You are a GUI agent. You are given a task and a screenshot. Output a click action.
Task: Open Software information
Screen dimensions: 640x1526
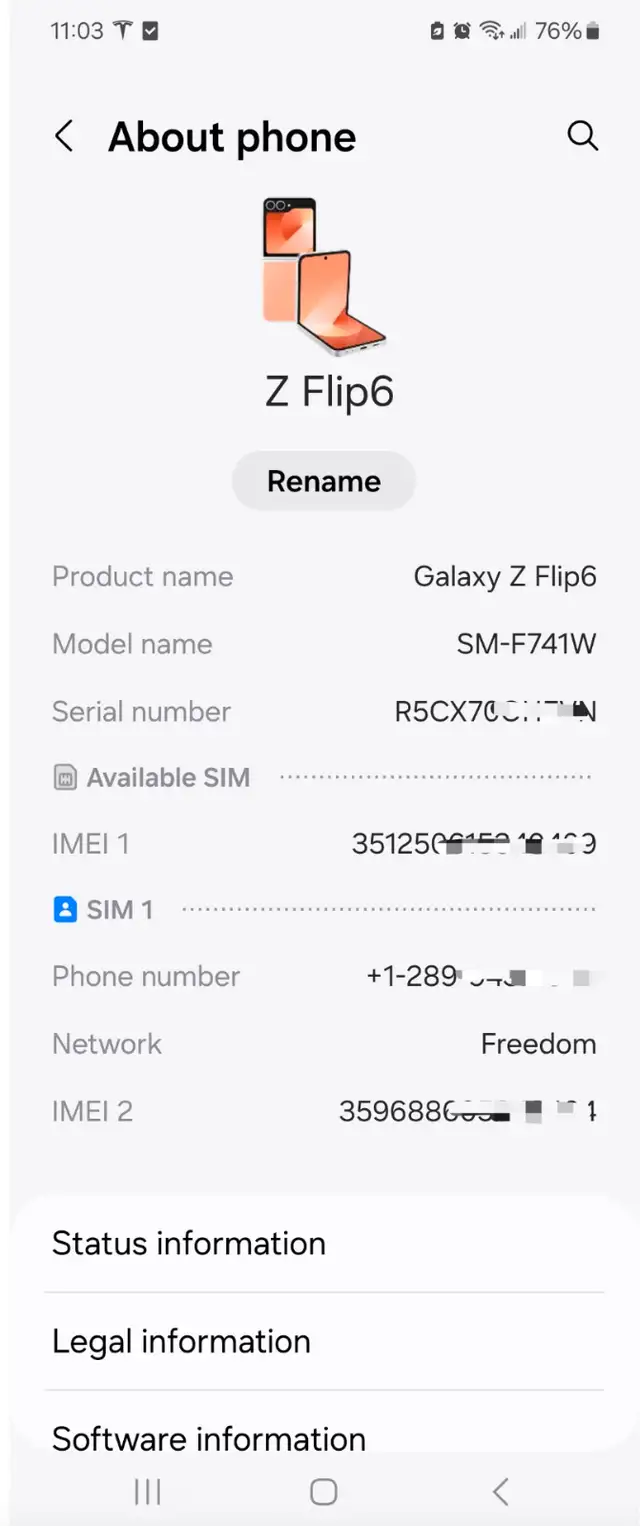point(209,1438)
